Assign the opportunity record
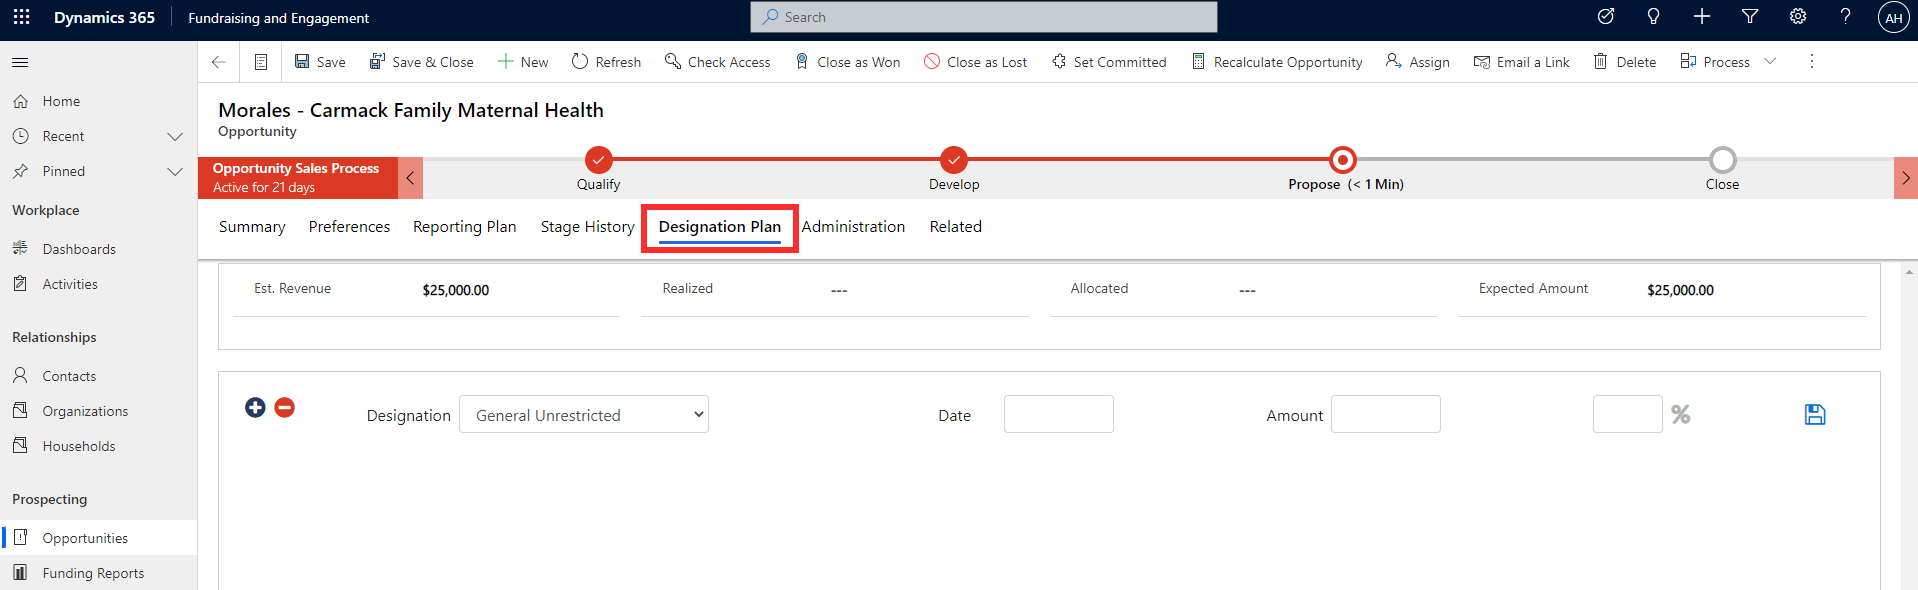The image size is (1918, 590). [1417, 62]
